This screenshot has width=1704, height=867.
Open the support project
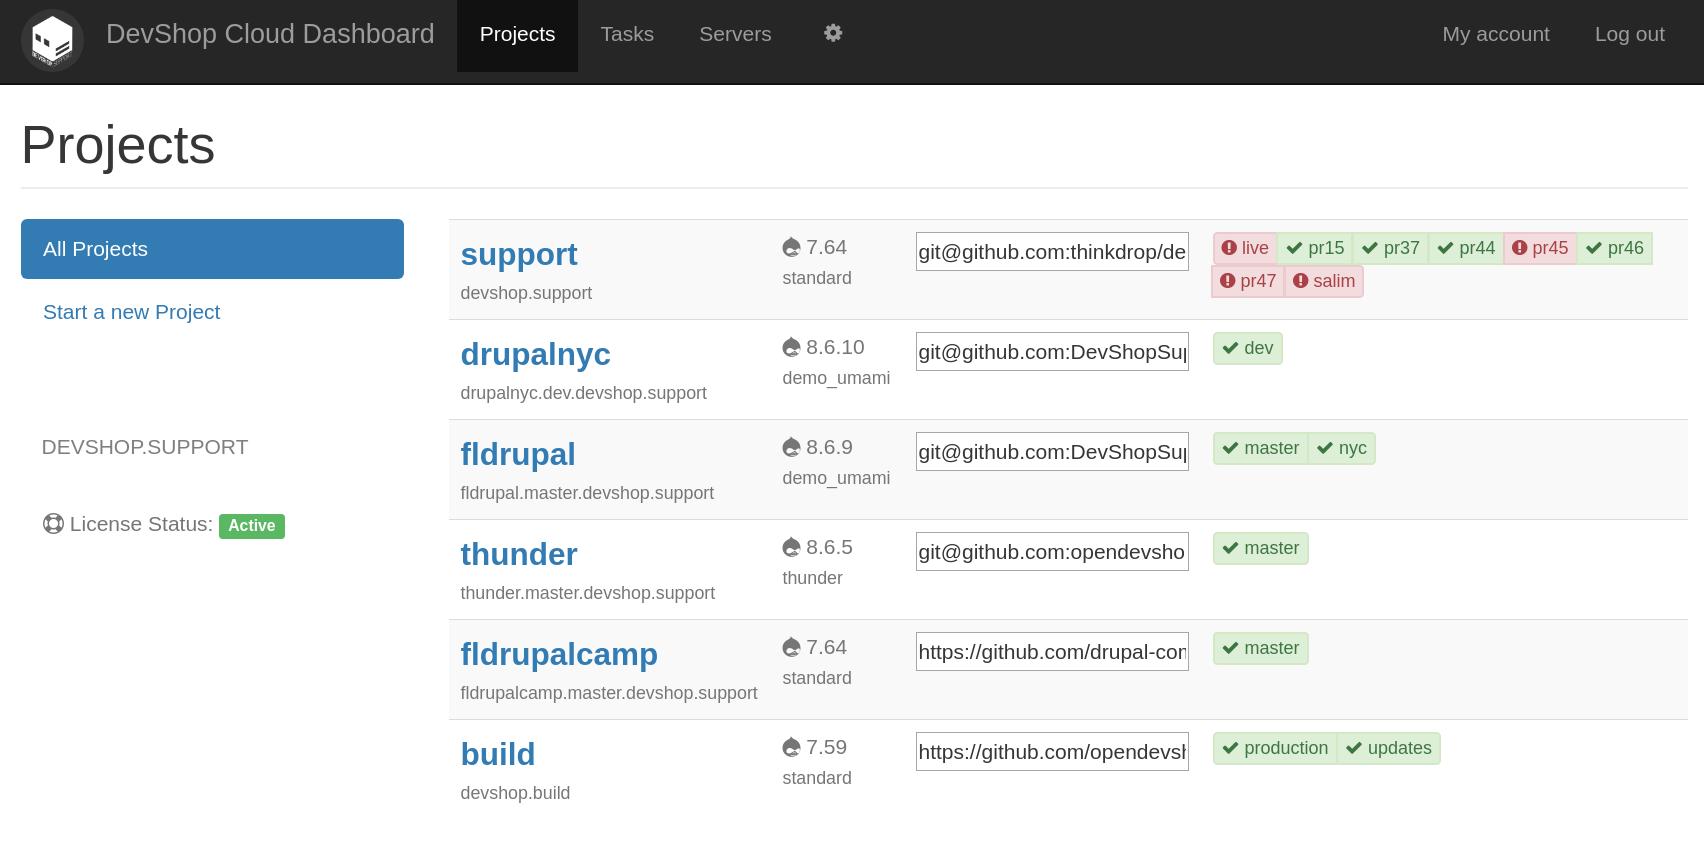click(x=519, y=254)
